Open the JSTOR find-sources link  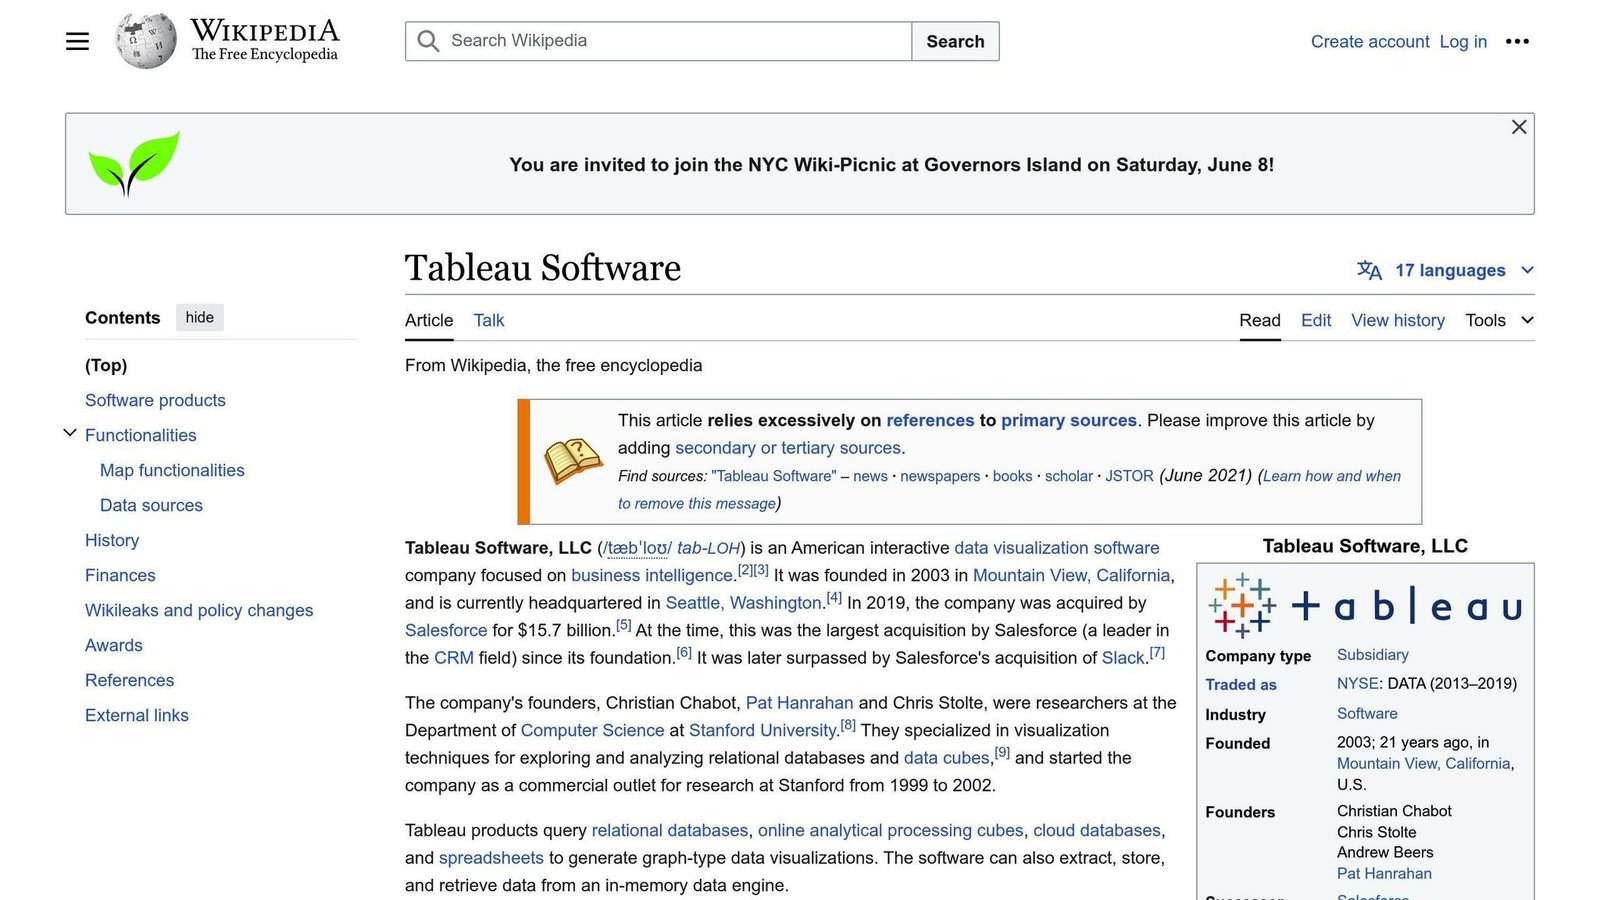click(1130, 476)
